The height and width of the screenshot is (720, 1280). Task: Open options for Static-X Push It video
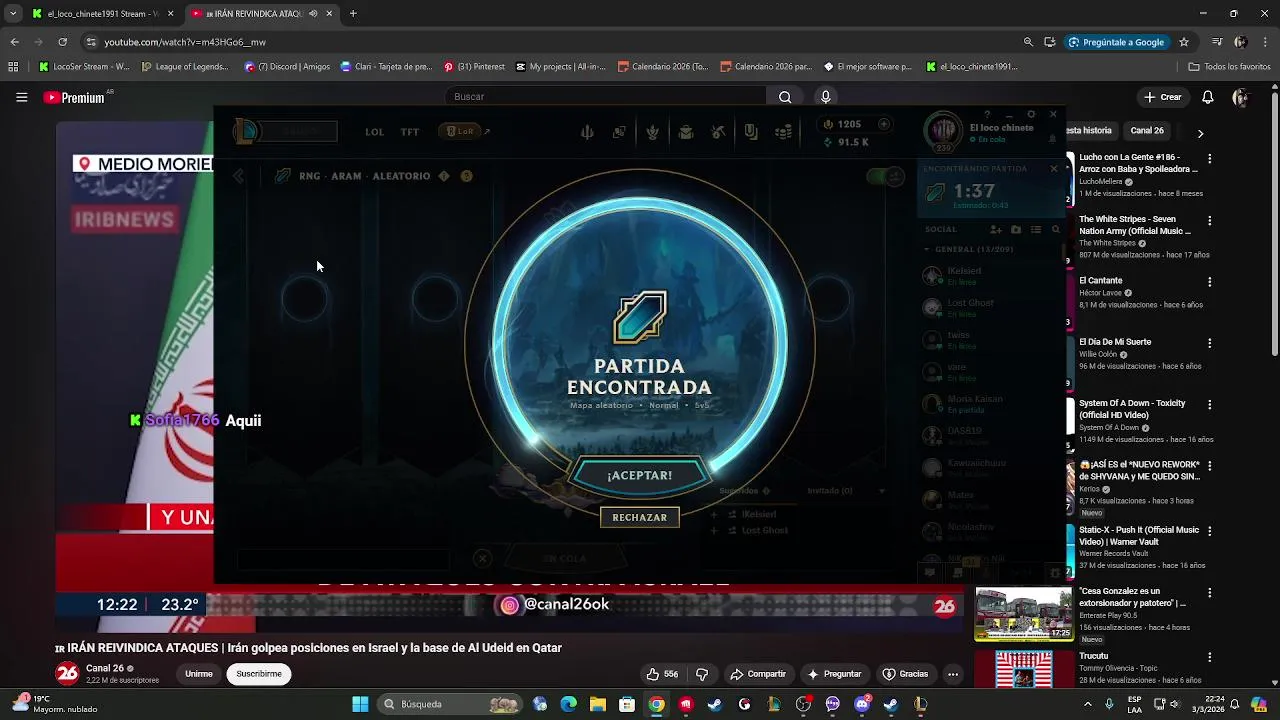coord(1210,531)
